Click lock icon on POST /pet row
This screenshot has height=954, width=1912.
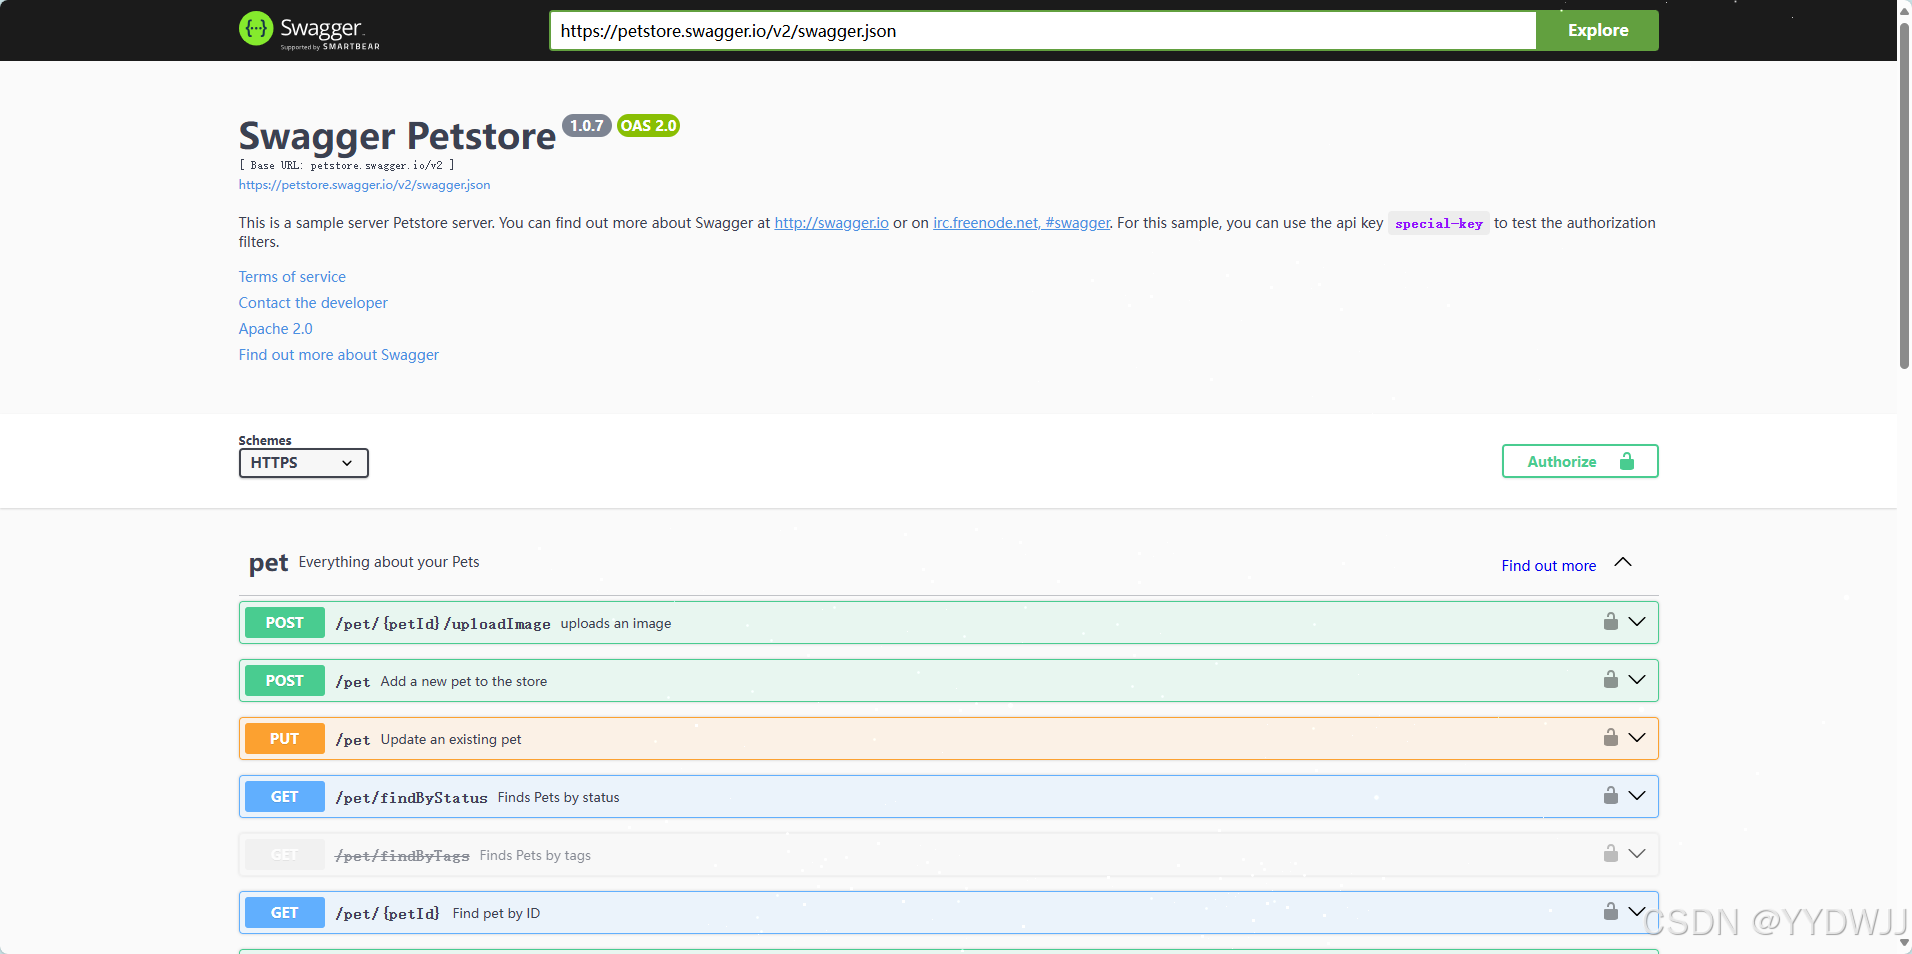[1610, 679]
